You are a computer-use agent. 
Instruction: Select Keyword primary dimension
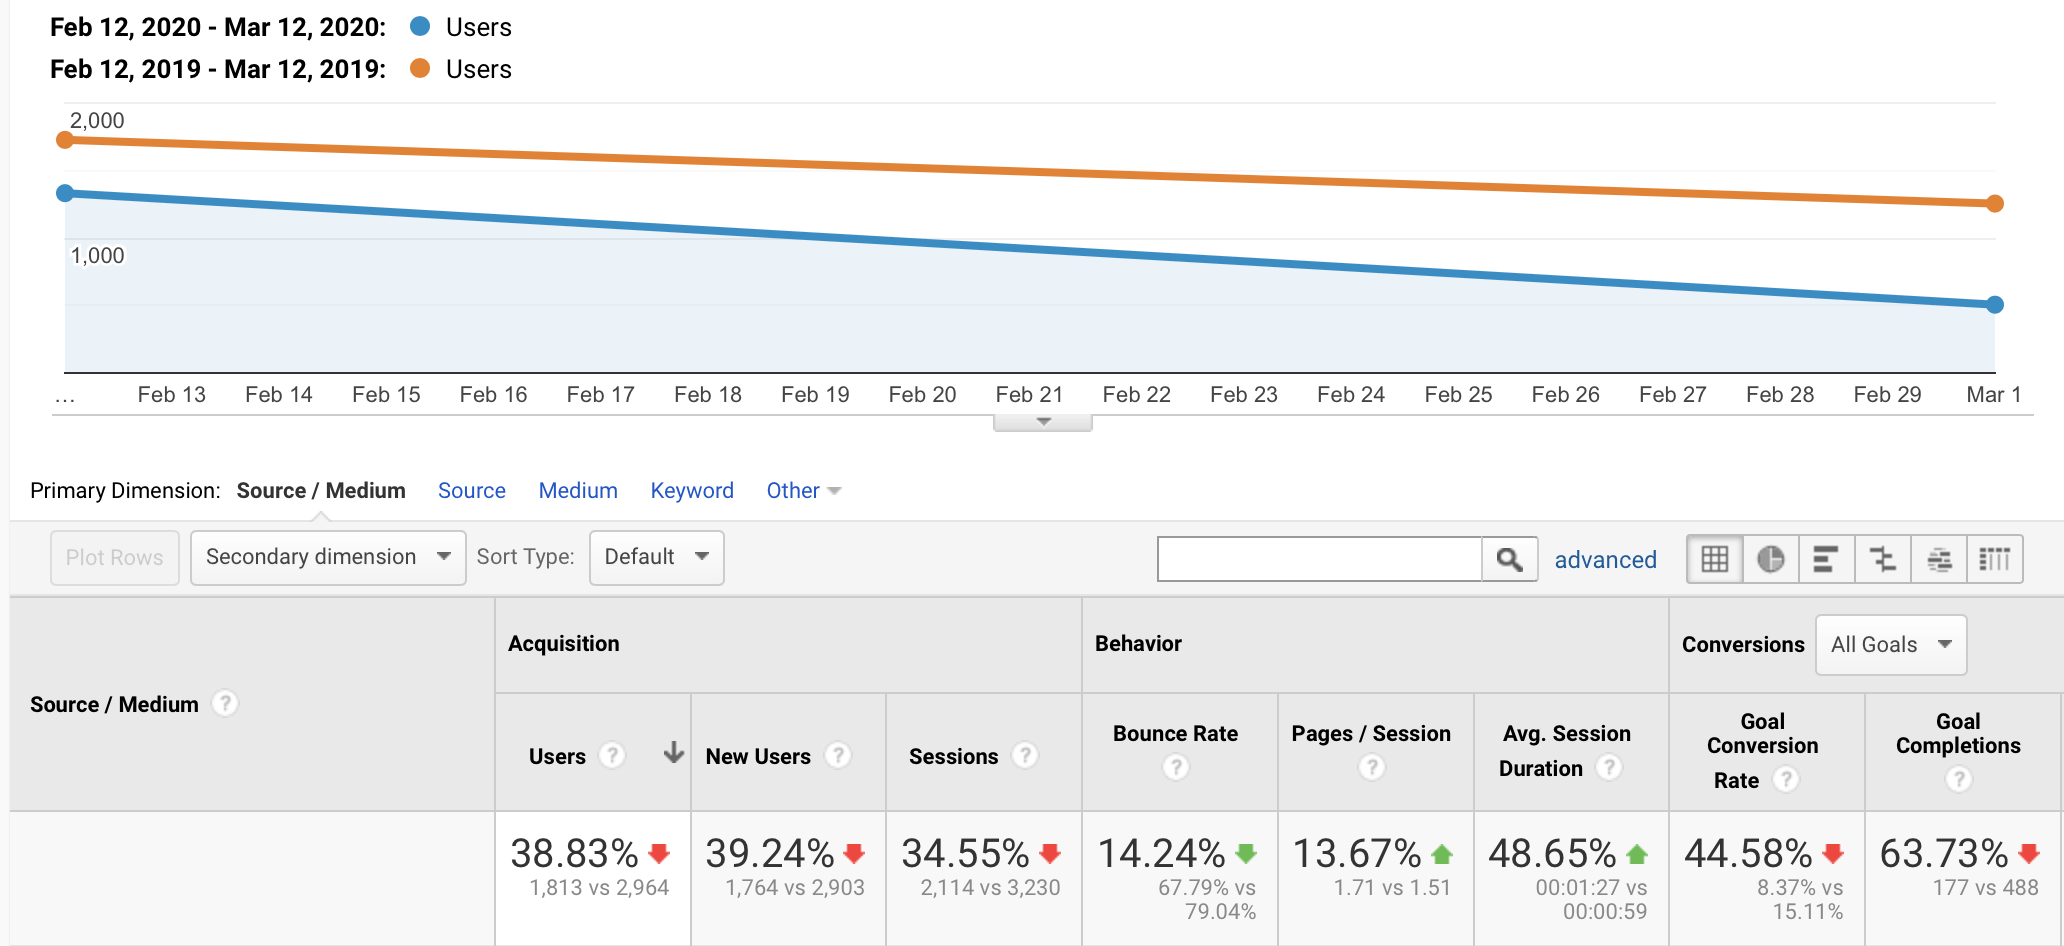(x=692, y=491)
